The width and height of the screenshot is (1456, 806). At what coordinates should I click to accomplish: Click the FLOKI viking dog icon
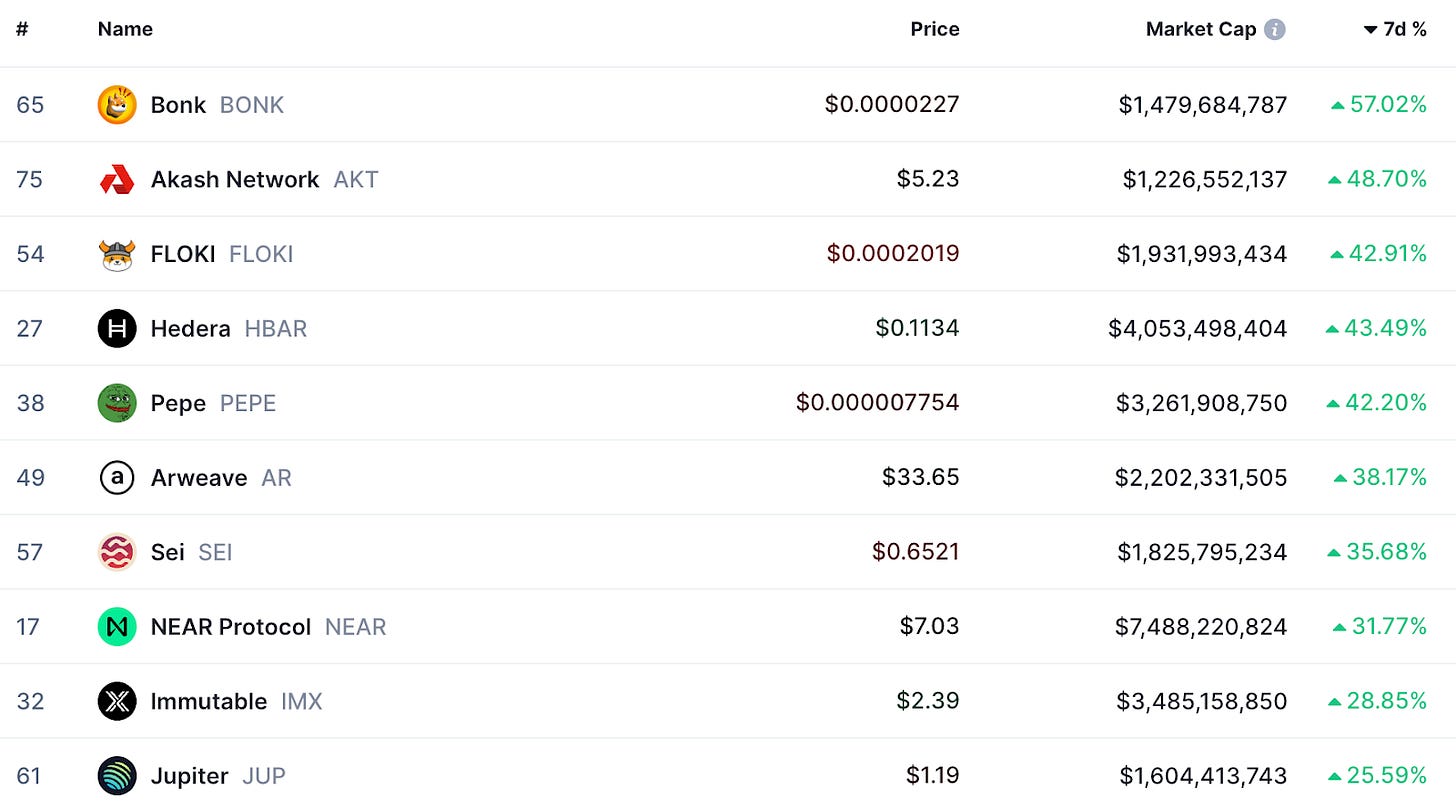click(x=117, y=254)
